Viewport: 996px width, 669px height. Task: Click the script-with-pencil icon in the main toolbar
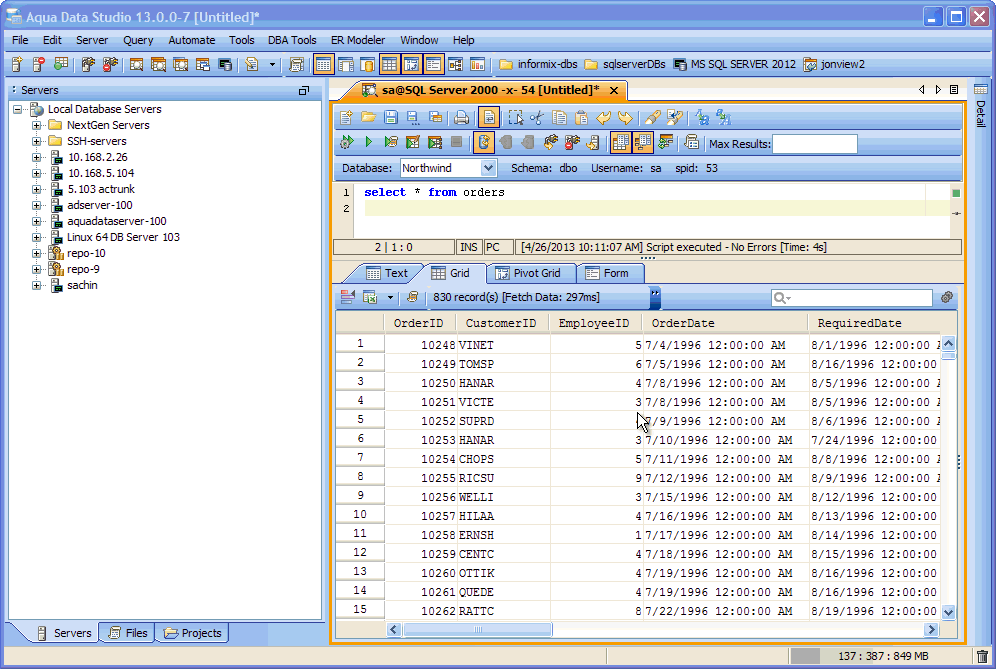[x=252, y=64]
